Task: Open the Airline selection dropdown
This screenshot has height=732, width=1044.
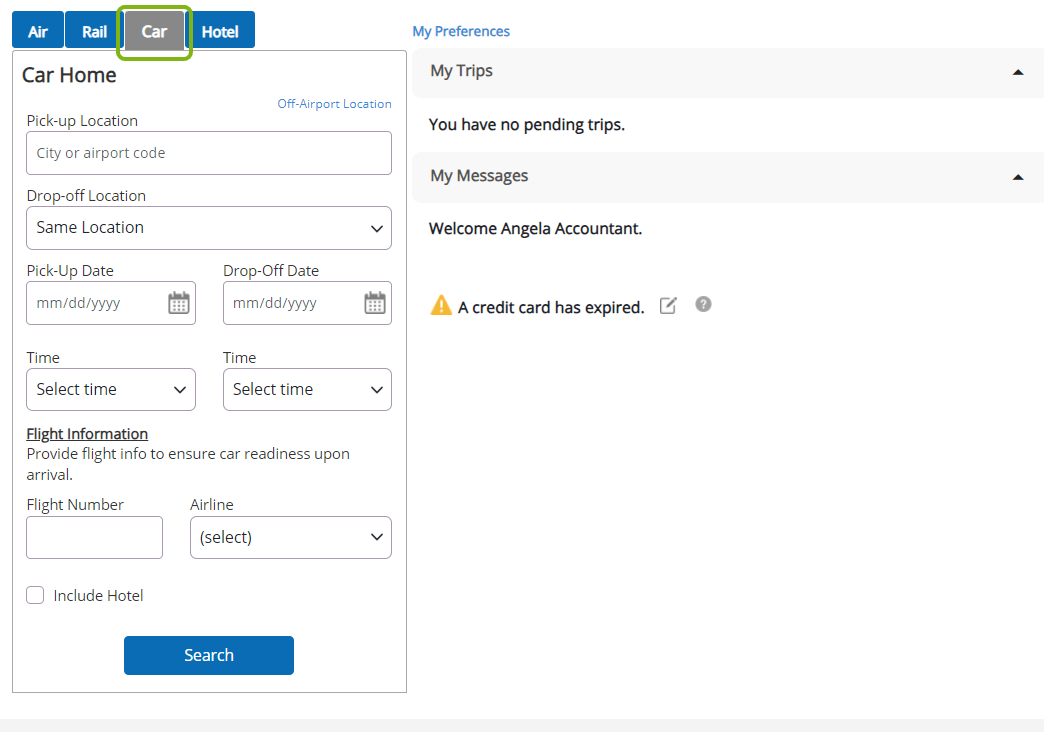Action: tap(290, 537)
